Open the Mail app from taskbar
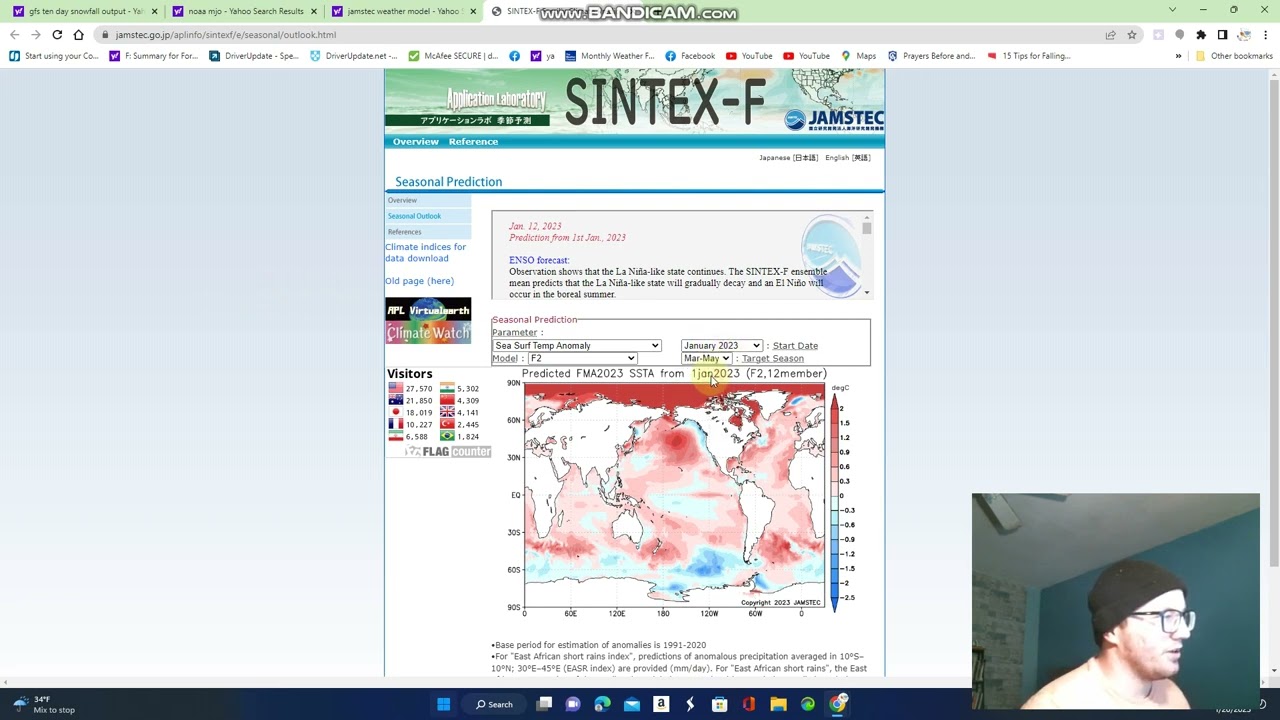 click(x=632, y=704)
